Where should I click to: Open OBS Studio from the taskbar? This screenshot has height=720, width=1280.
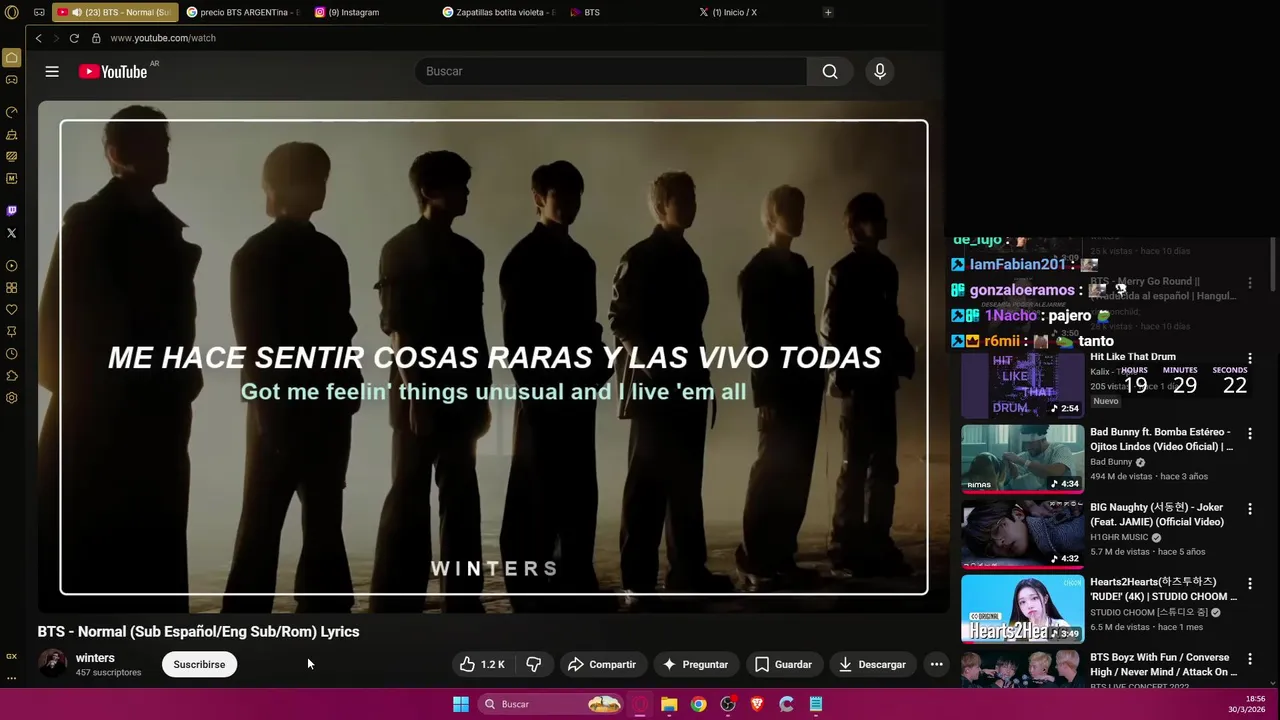728,704
